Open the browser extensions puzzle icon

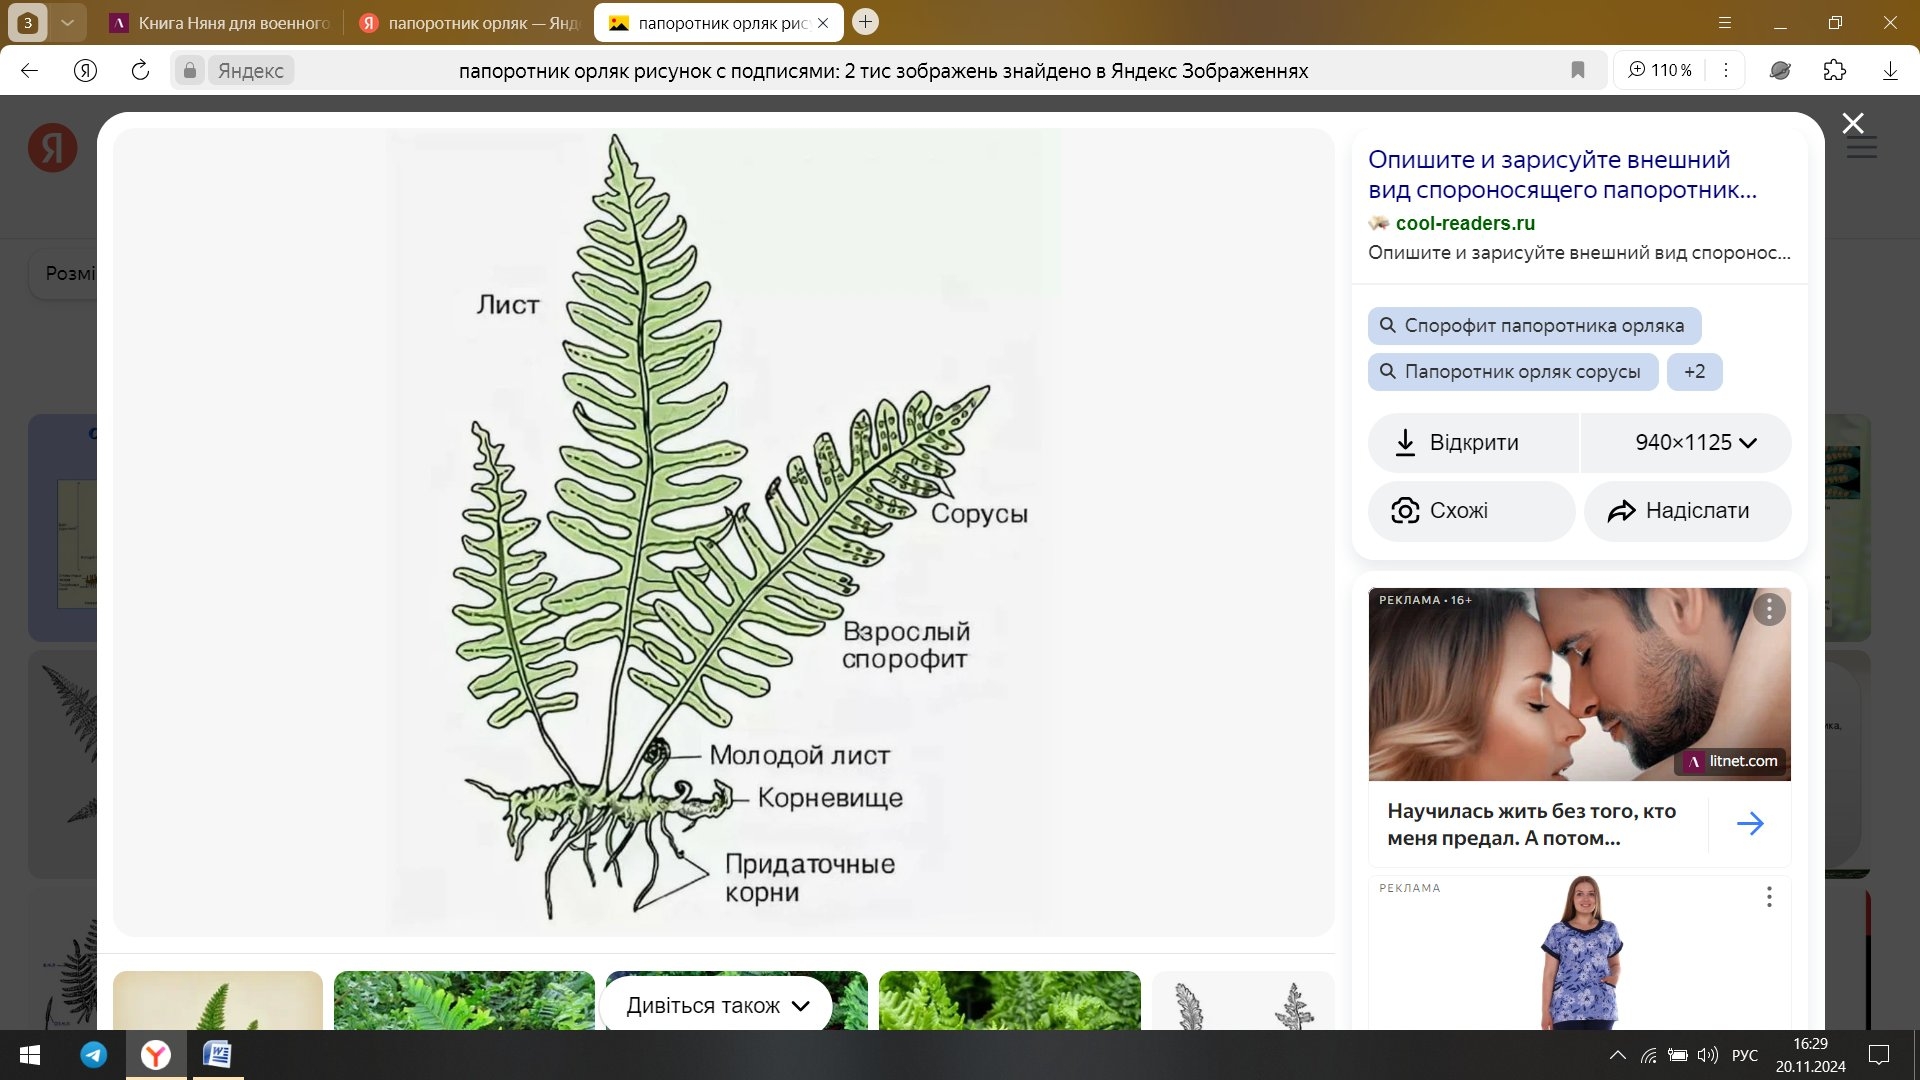(x=1834, y=70)
